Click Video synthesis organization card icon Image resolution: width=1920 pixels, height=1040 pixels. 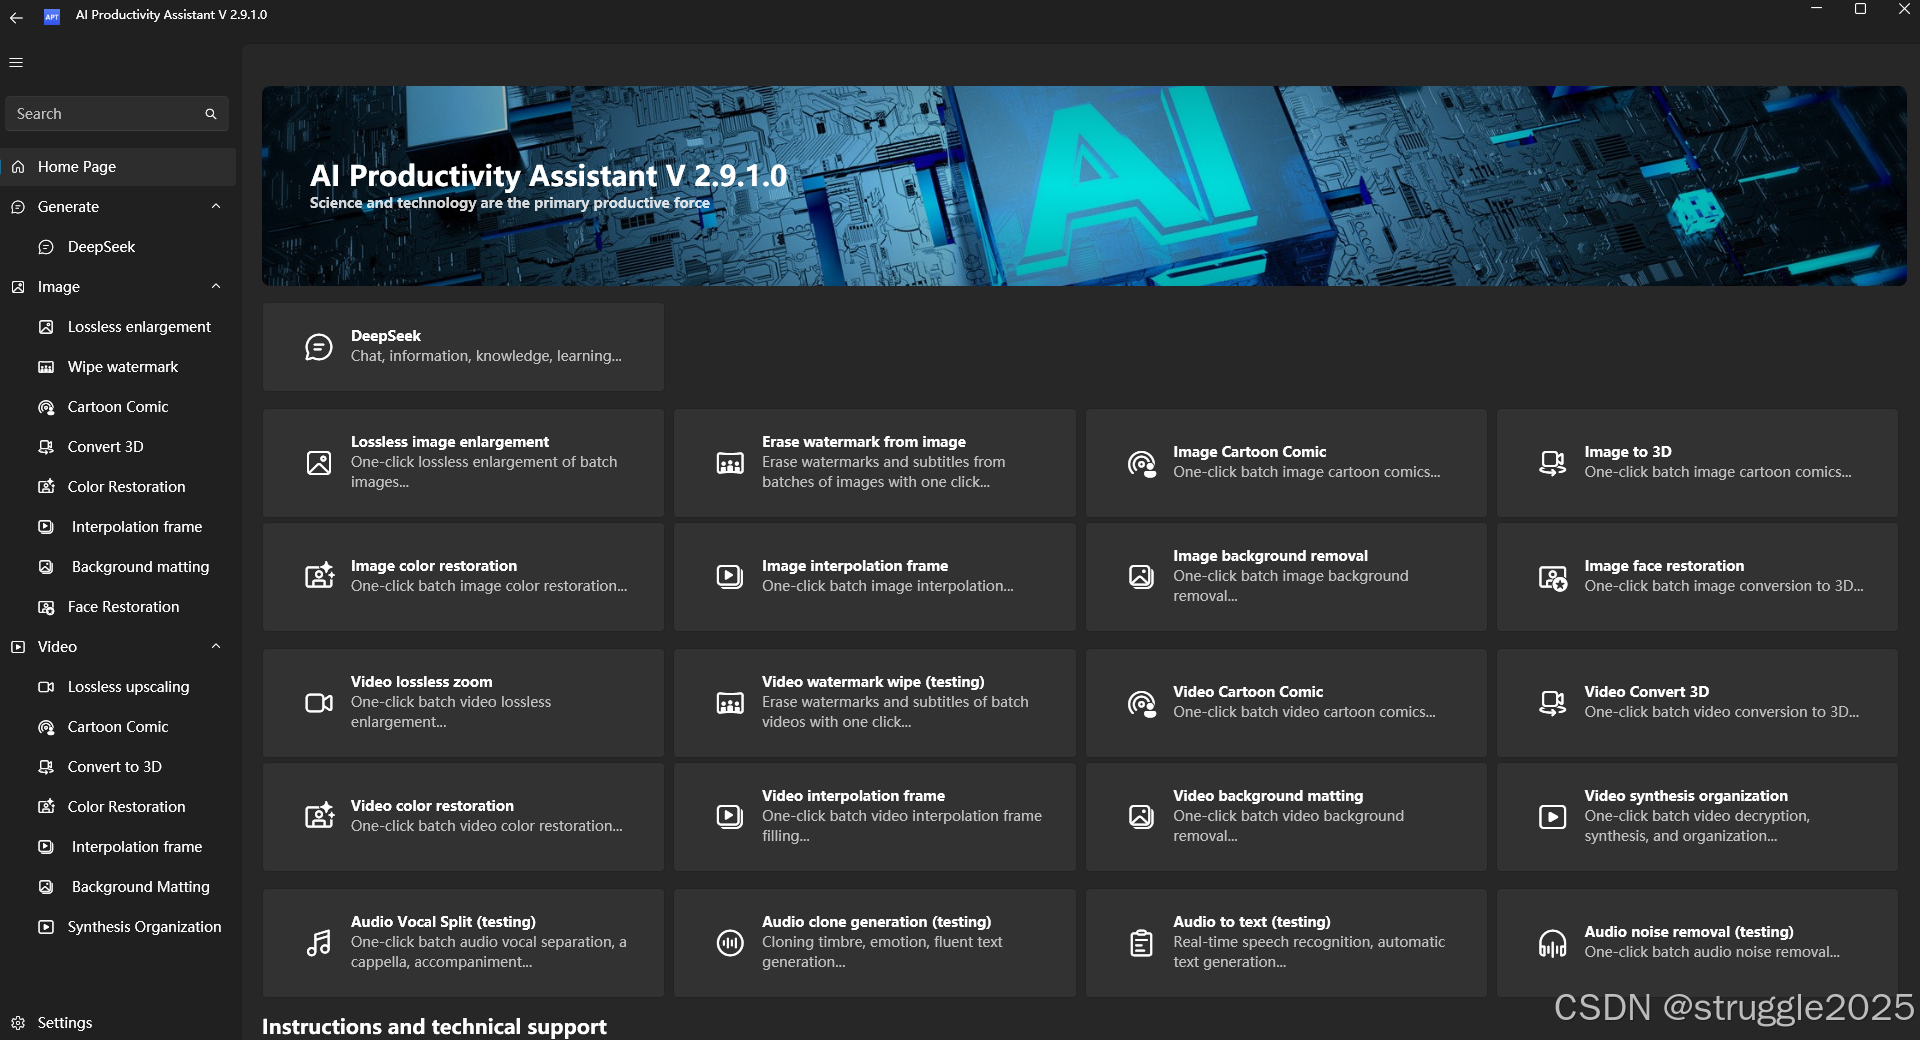(1552, 817)
